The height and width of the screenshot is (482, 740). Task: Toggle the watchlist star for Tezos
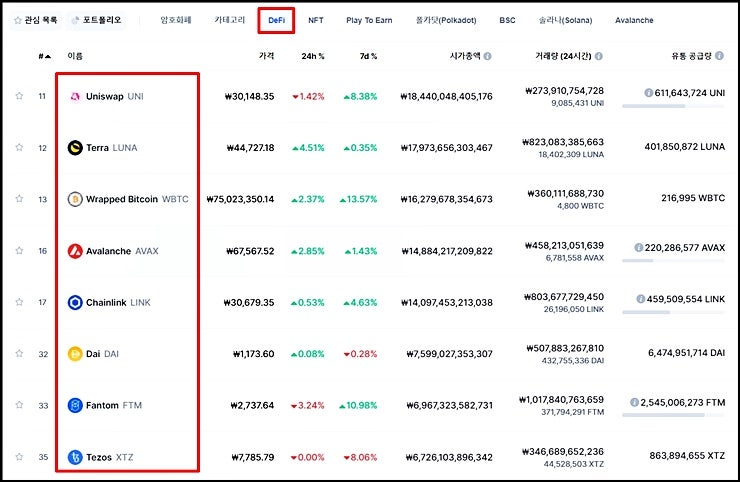tap(19, 457)
